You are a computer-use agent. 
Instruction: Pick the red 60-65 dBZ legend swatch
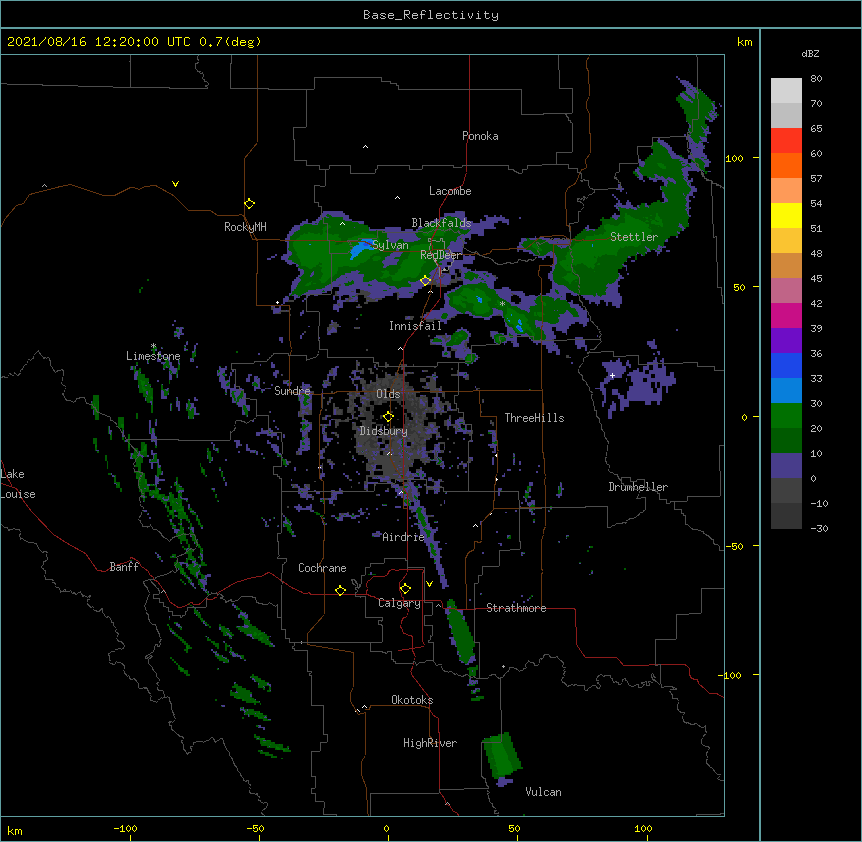click(x=786, y=141)
